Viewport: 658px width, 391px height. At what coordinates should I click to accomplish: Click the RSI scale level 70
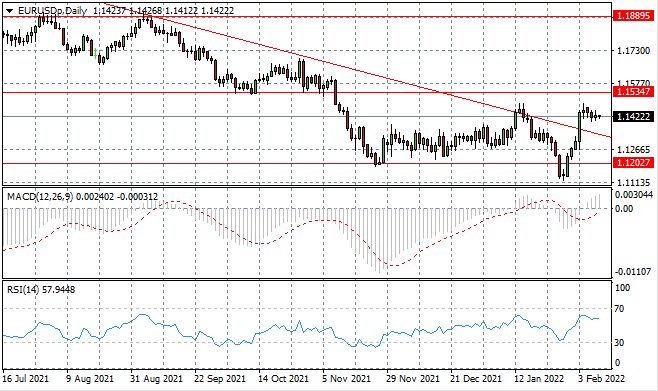click(x=619, y=309)
